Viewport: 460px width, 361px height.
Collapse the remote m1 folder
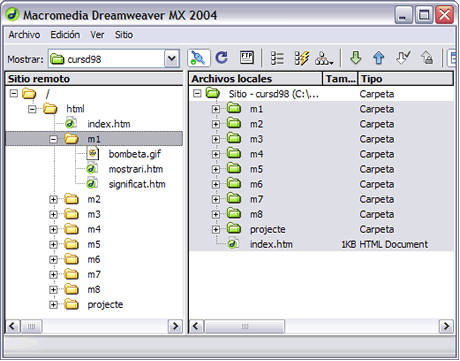click(x=53, y=139)
